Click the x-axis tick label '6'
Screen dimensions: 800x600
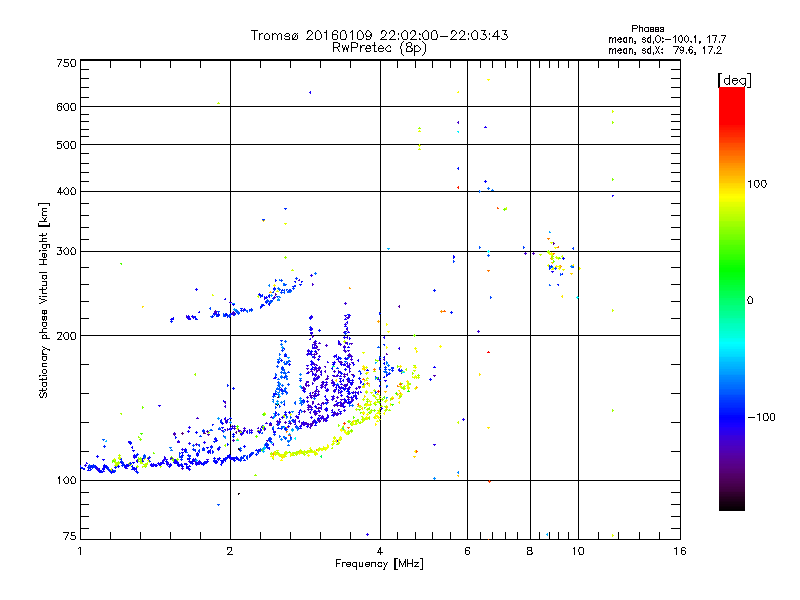[x=467, y=551]
